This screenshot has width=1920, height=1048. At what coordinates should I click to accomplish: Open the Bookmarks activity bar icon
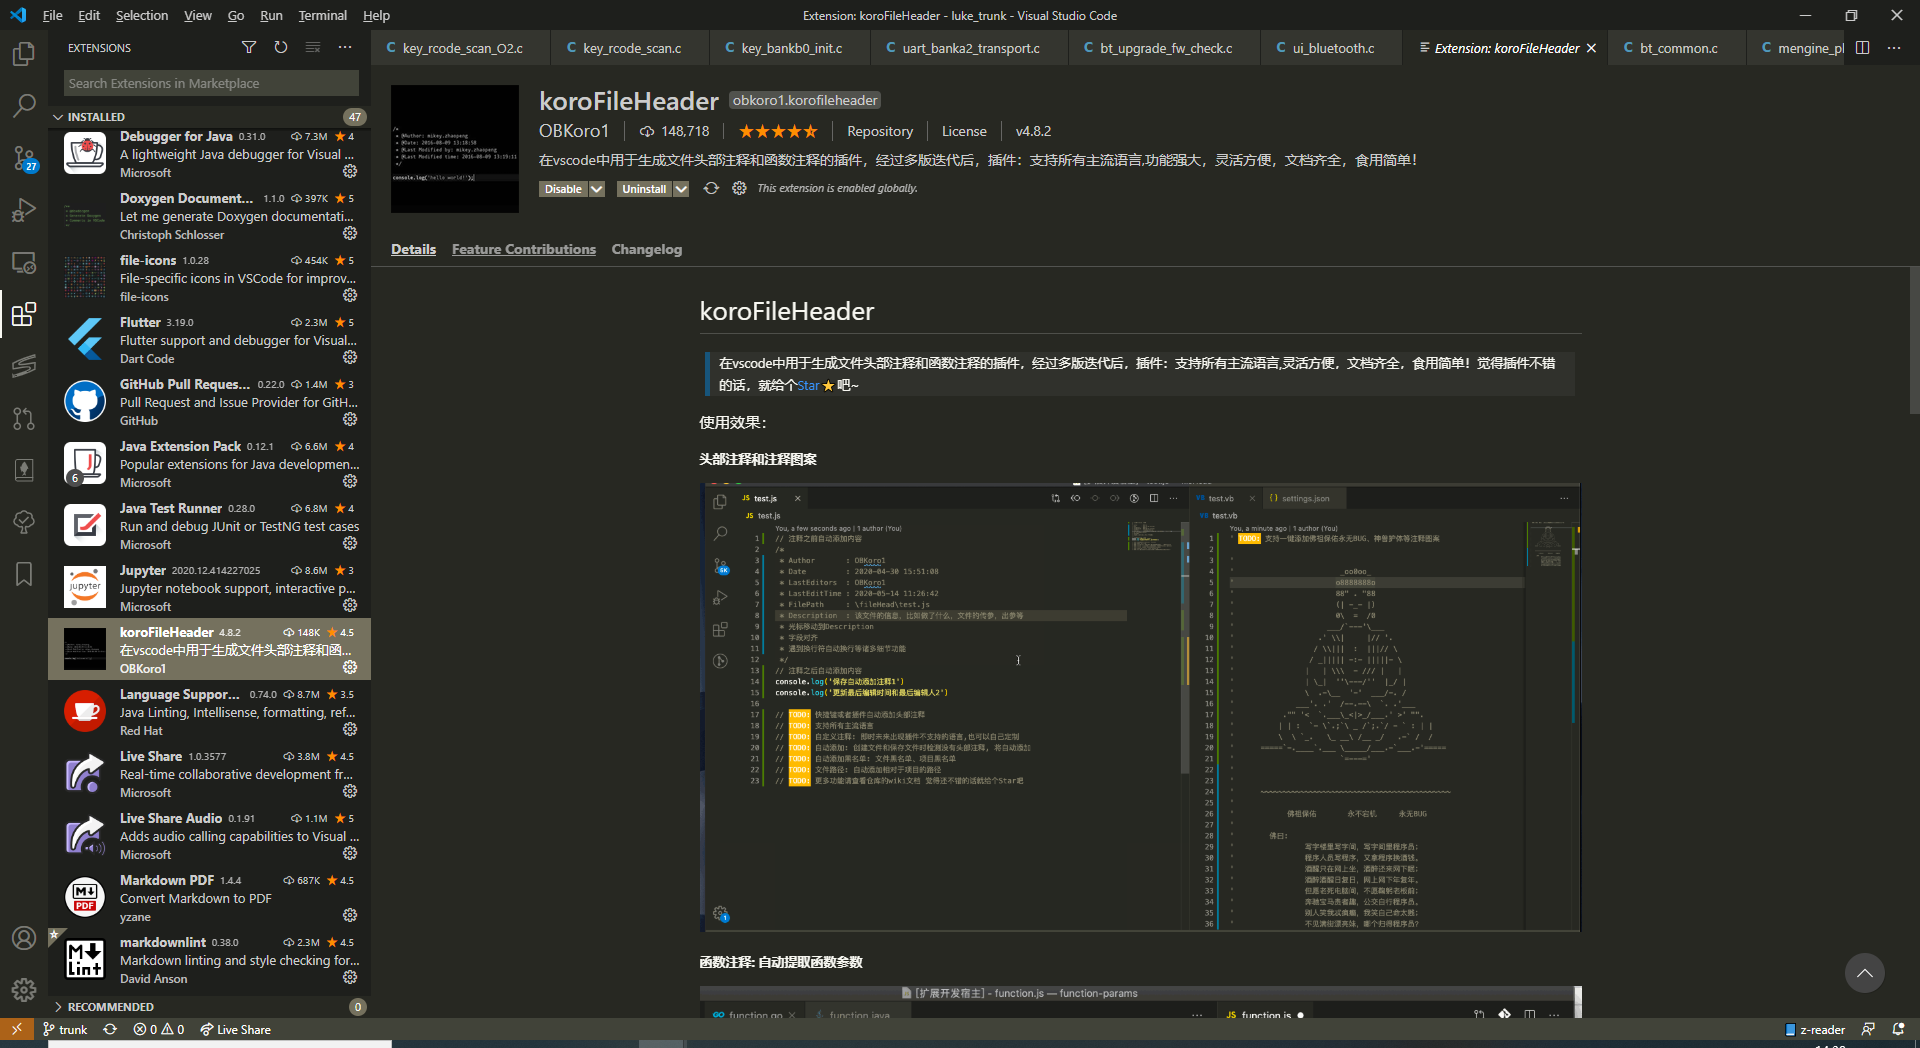coord(24,574)
